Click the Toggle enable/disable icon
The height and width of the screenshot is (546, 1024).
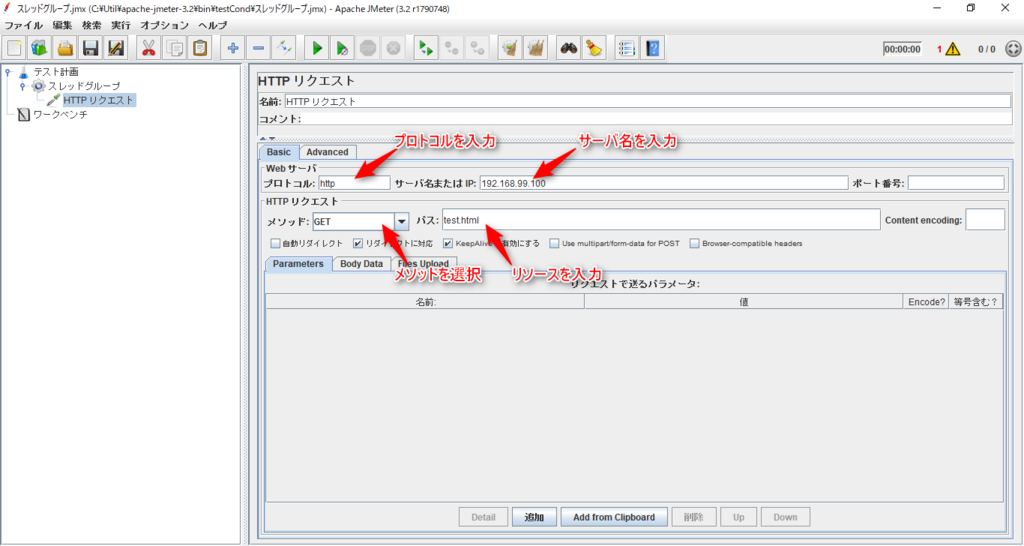click(283, 48)
